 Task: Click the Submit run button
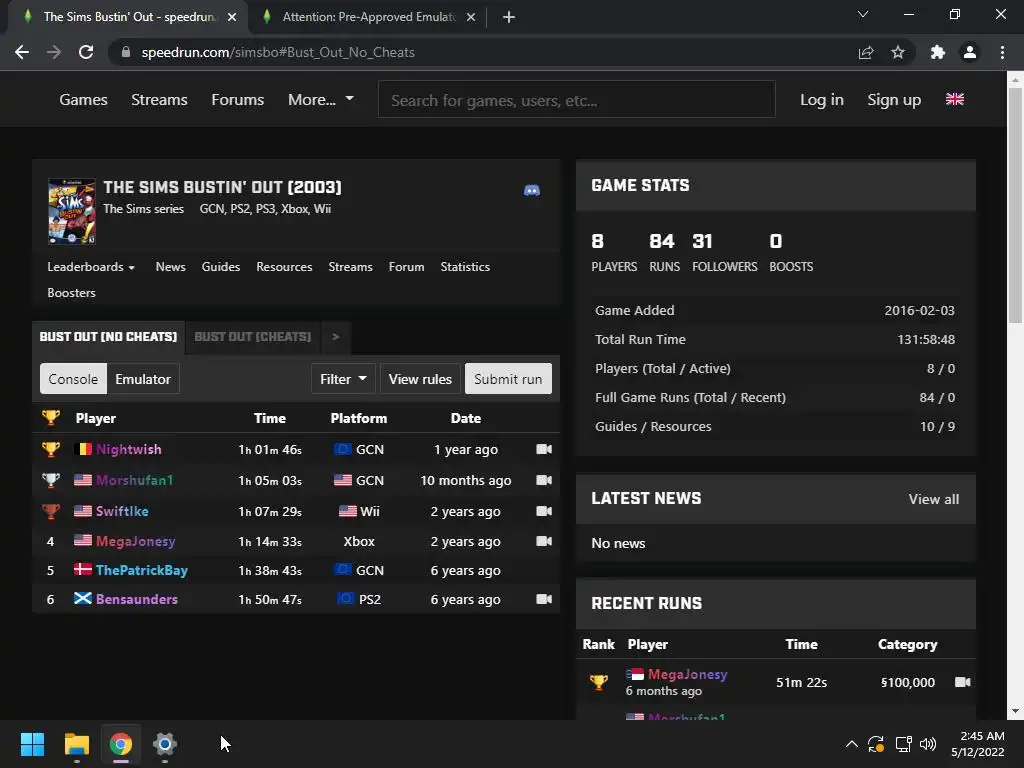(x=508, y=379)
